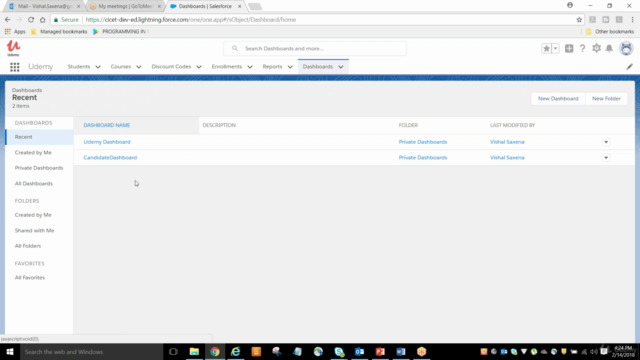Open the Apps bookmarks shortcut
Viewport: 640px width, 360px height.
tap(15, 31)
